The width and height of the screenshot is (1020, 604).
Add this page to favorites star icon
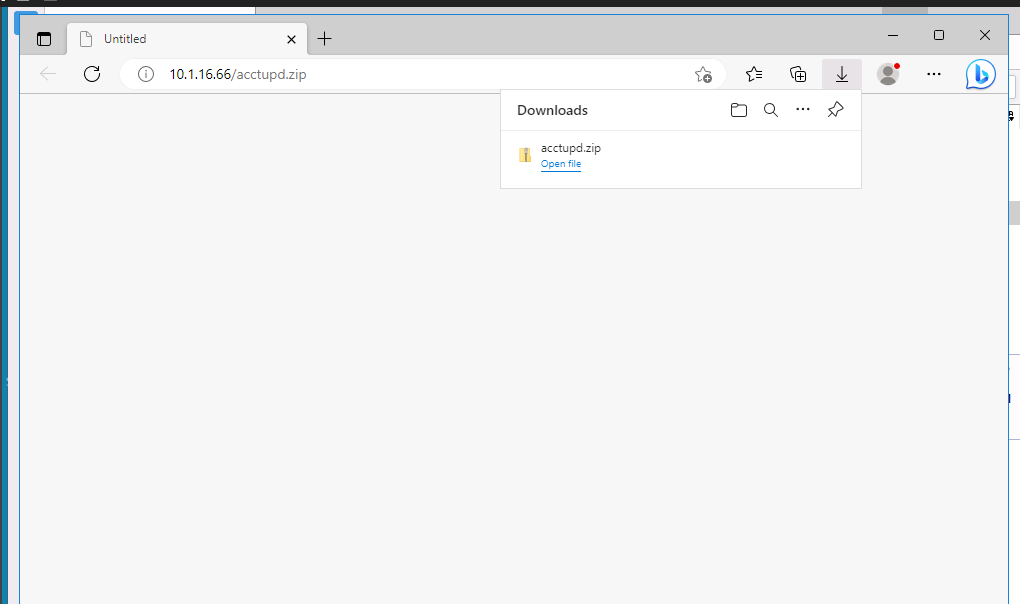click(703, 75)
